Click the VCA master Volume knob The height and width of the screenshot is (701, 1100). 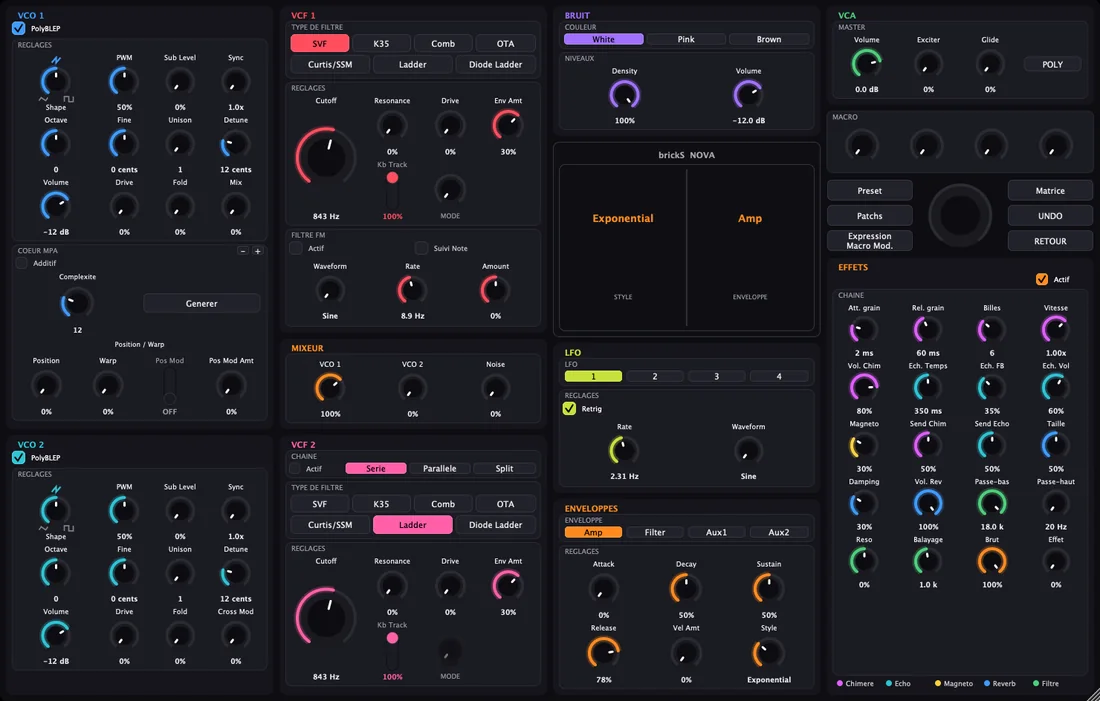pyautogui.click(x=866, y=64)
